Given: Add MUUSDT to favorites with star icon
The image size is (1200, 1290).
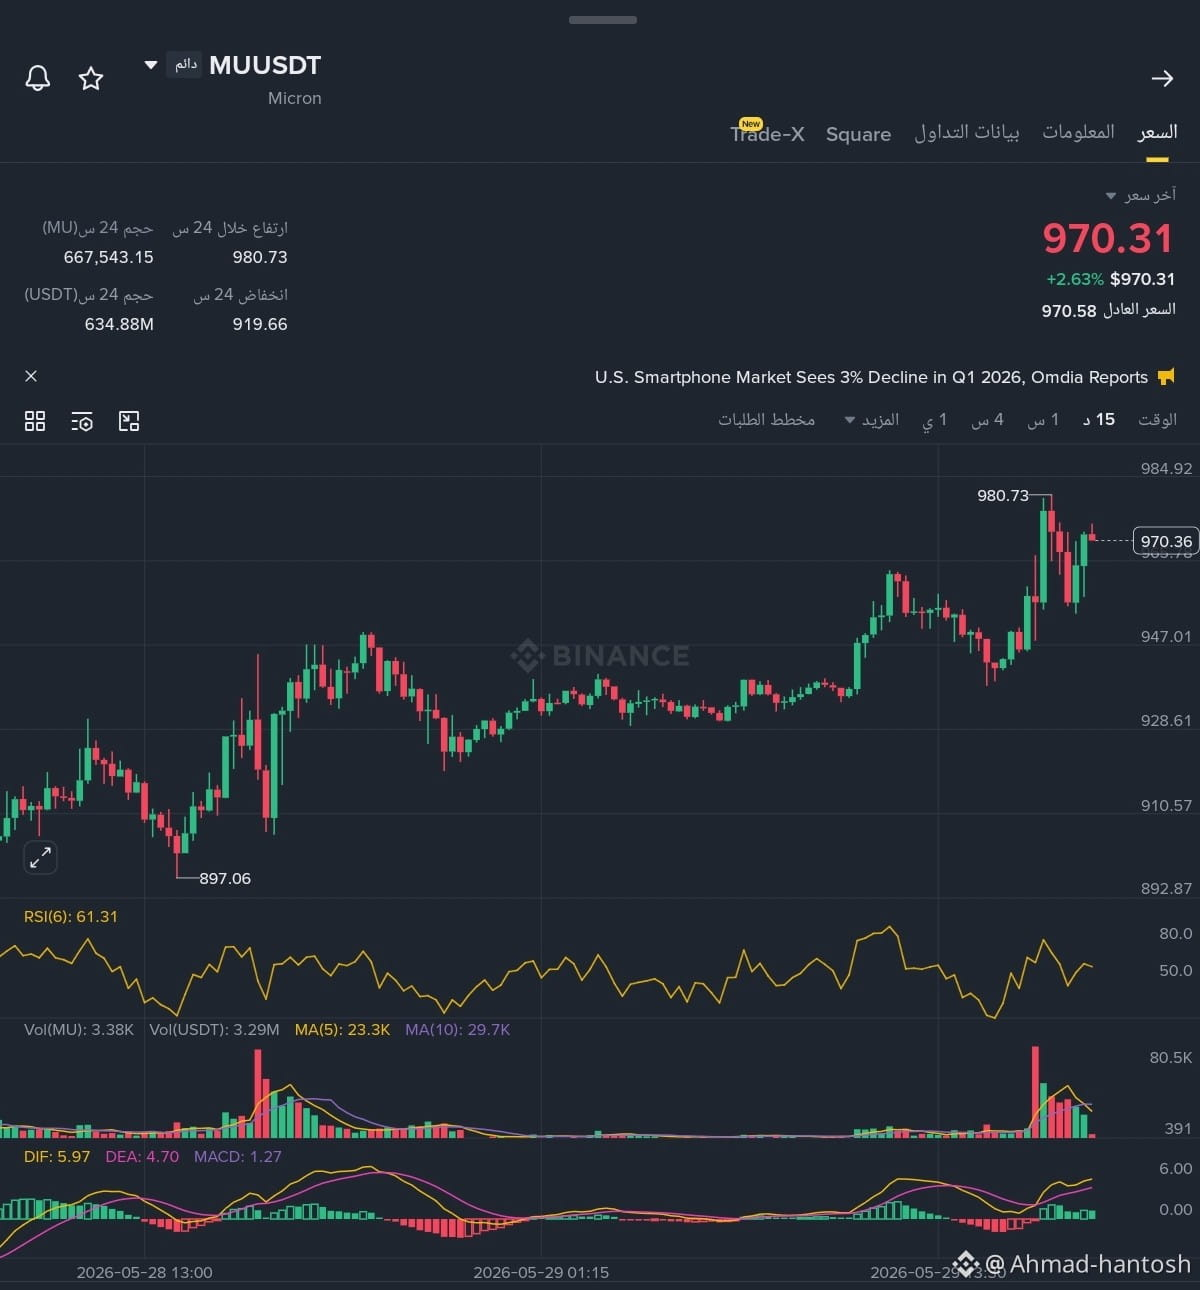Looking at the screenshot, I should 91,78.
